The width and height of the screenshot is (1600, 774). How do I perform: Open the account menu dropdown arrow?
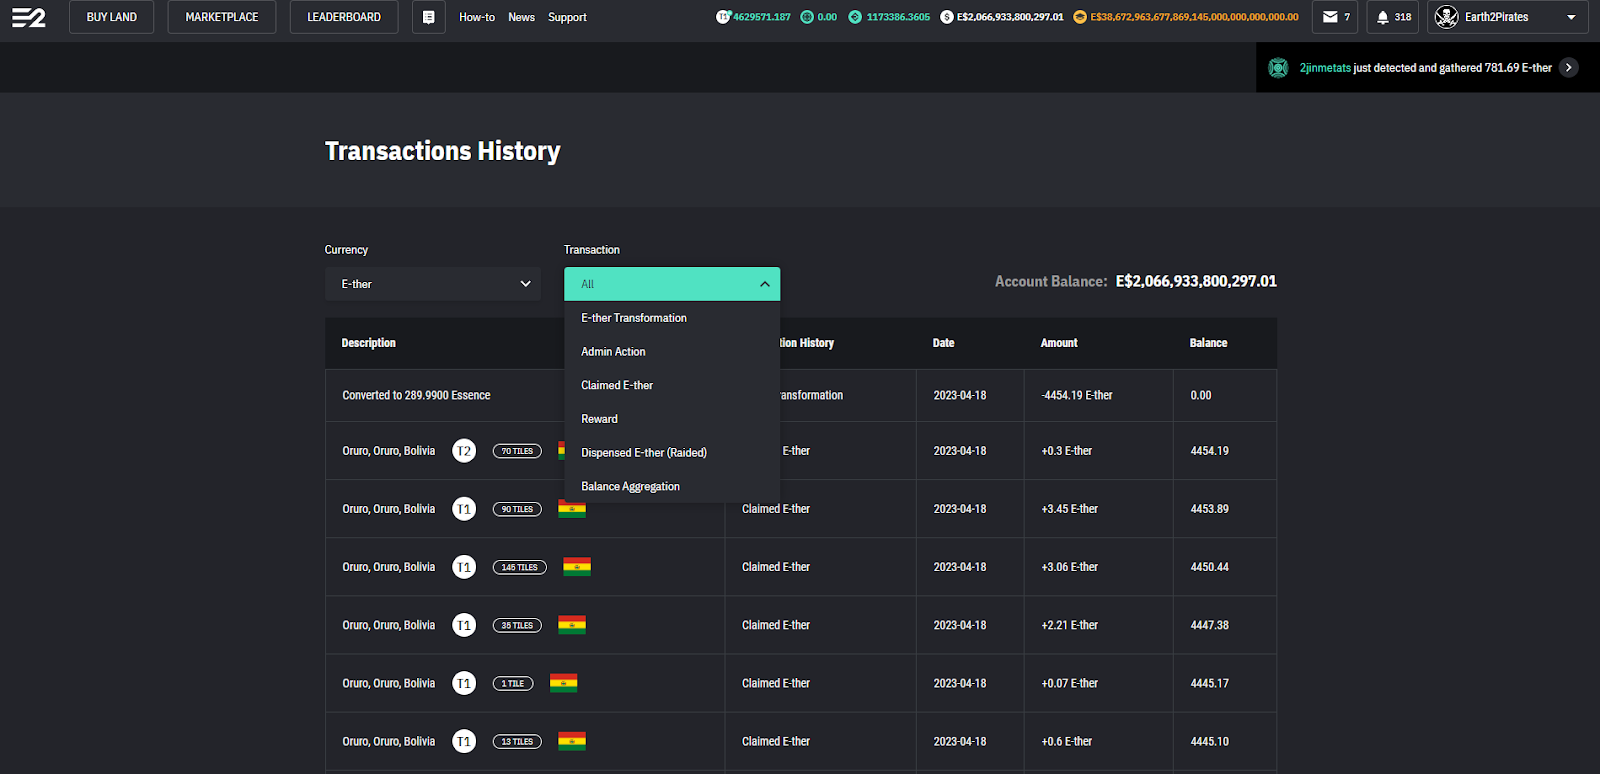click(x=1571, y=17)
